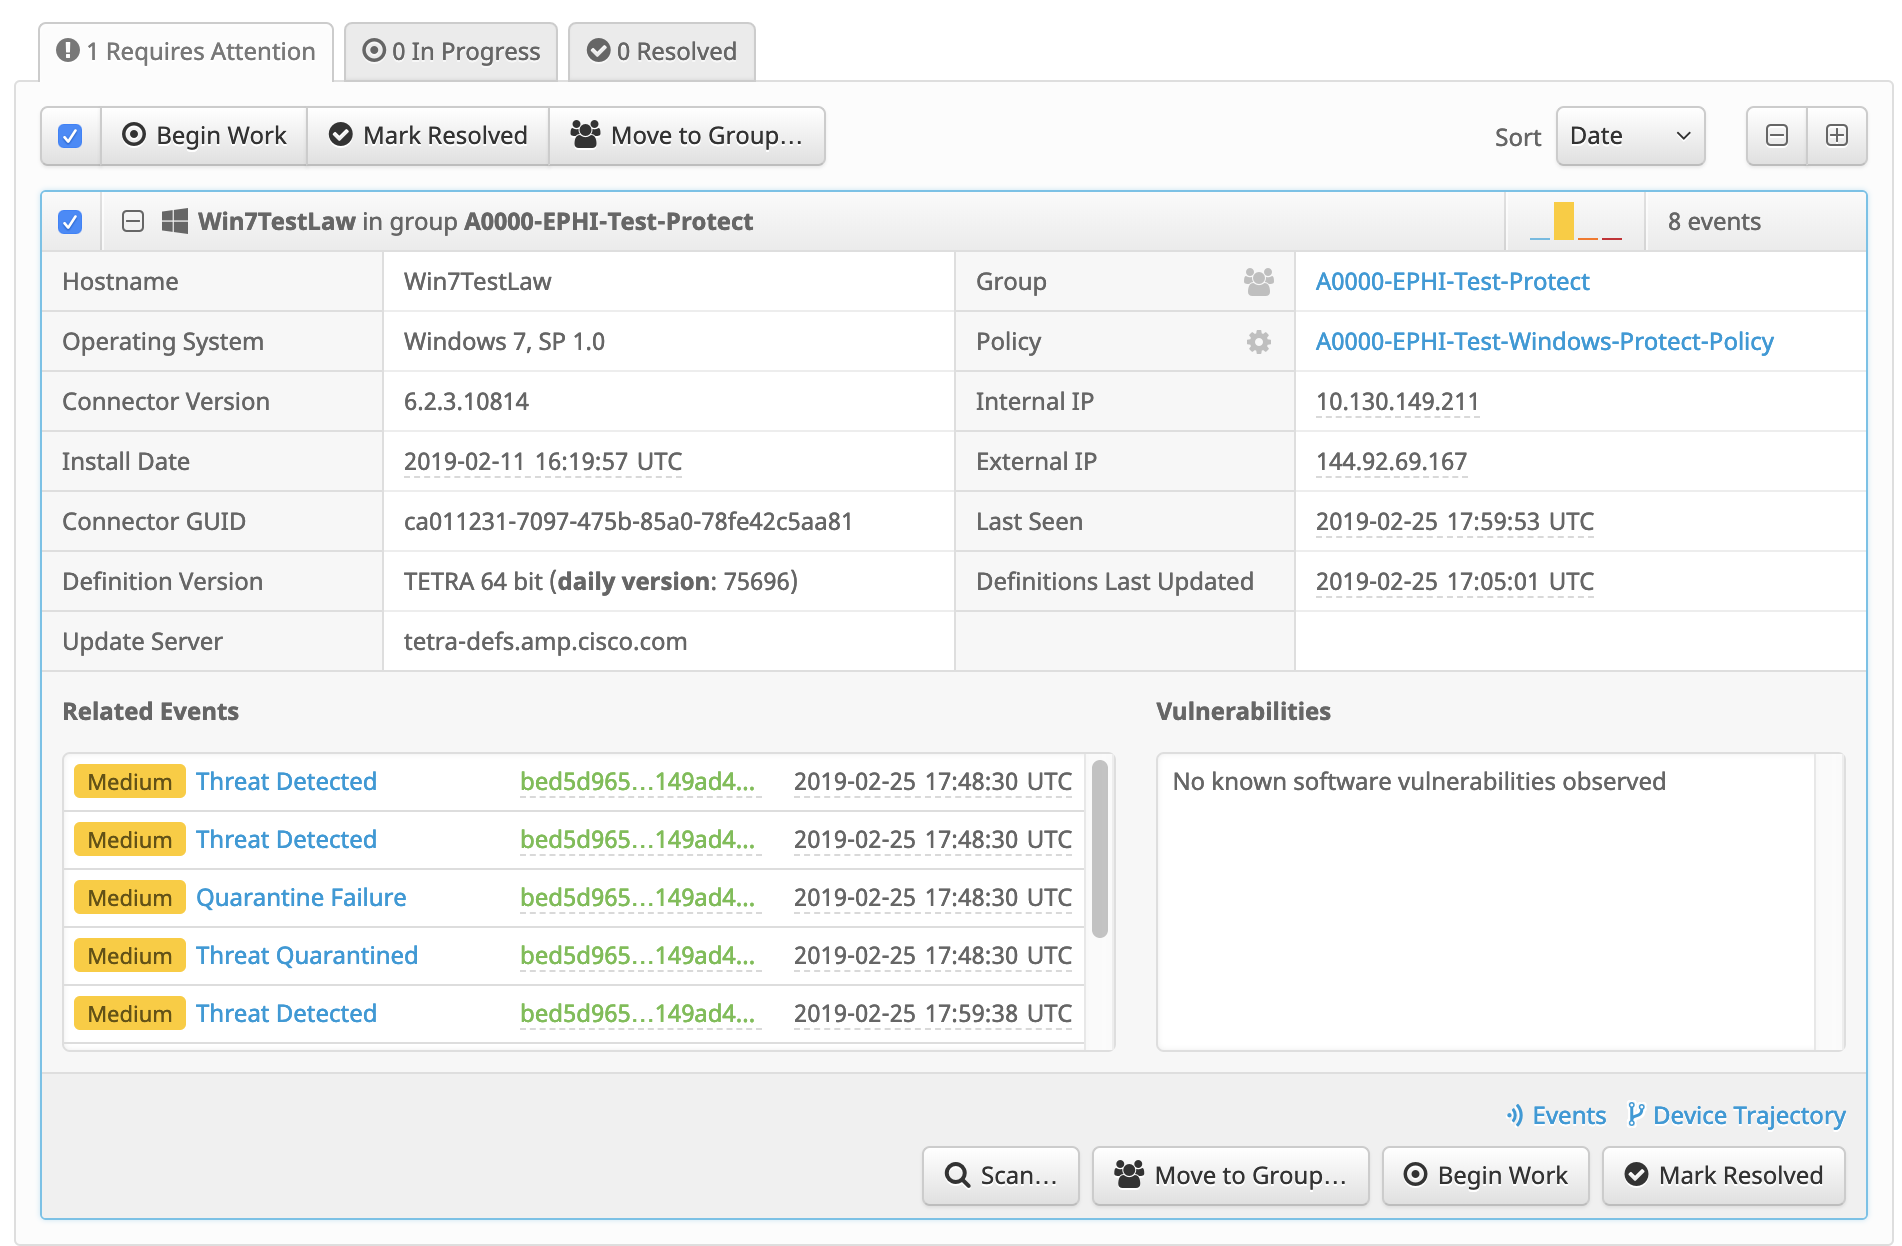Collapse all entries with the minus icon button
This screenshot has height=1246, width=1902.
click(1777, 136)
